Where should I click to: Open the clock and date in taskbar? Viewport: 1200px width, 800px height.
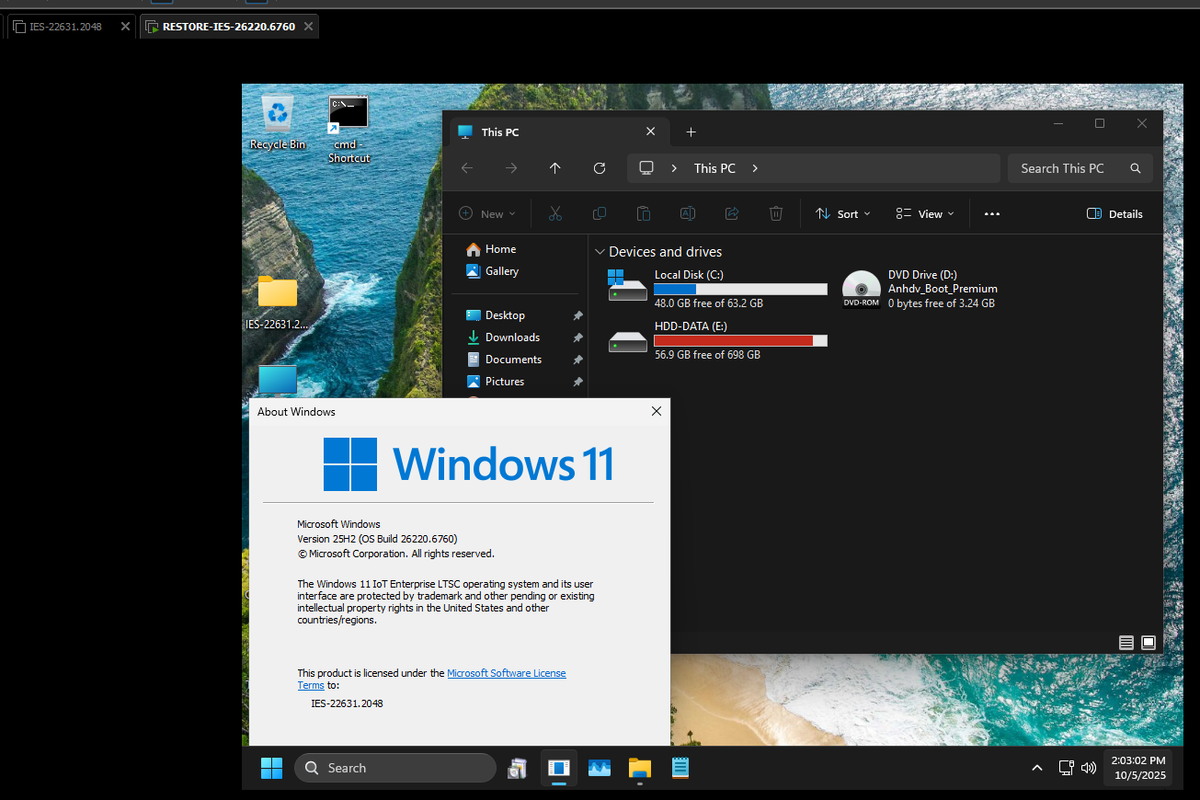pyautogui.click(x=1138, y=768)
